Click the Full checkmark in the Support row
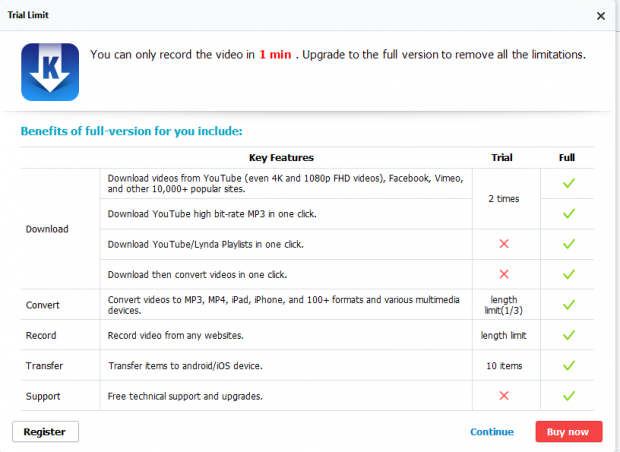 point(567,396)
